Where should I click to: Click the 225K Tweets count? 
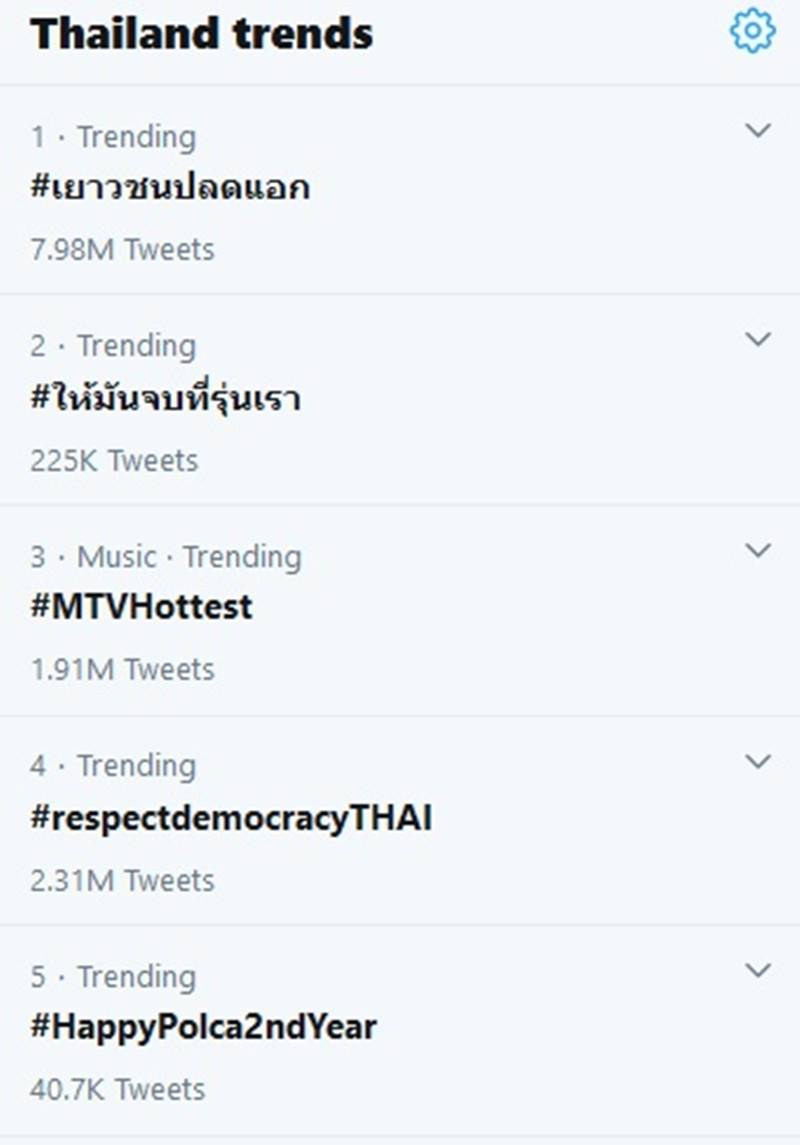pos(114,461)
